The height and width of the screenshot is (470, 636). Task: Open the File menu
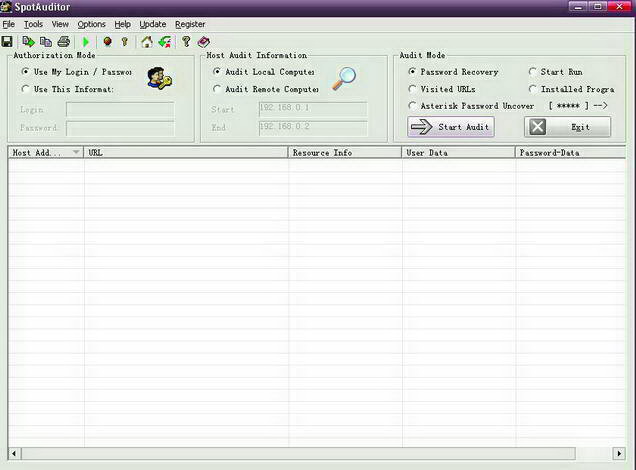pos(9,24)
